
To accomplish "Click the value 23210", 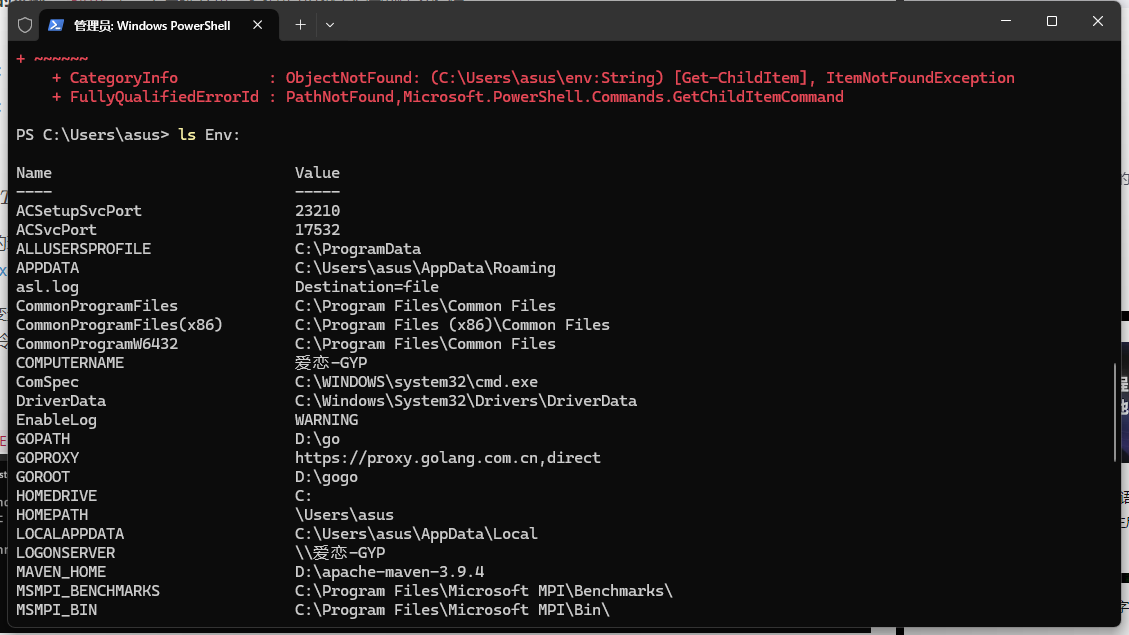I will 318,211.
